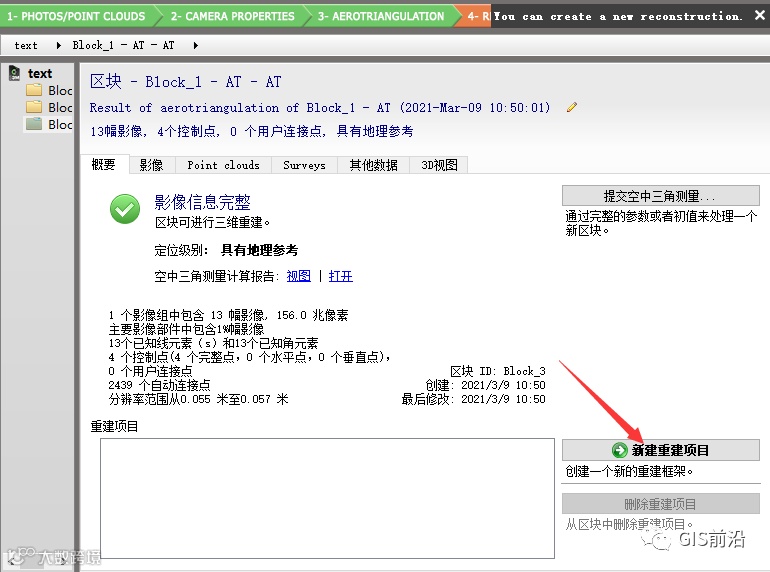The height and width of the screenshot is (572, 770).
Task: Open the Point clouds tab
Action: coord(223,165)
